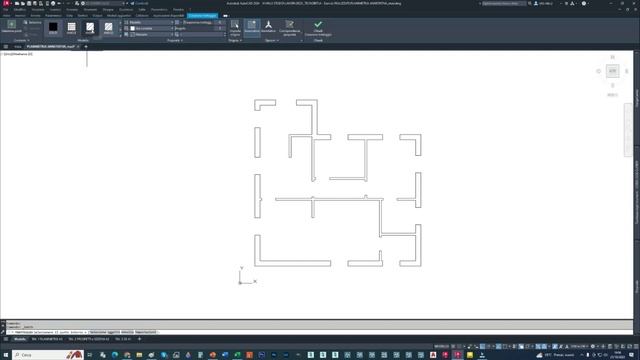Image resolution: width=640 pixels, height=360 pixels.
Task: Select the ANGLE hatch pattern swatch
Action: click(x=71, y=28)
